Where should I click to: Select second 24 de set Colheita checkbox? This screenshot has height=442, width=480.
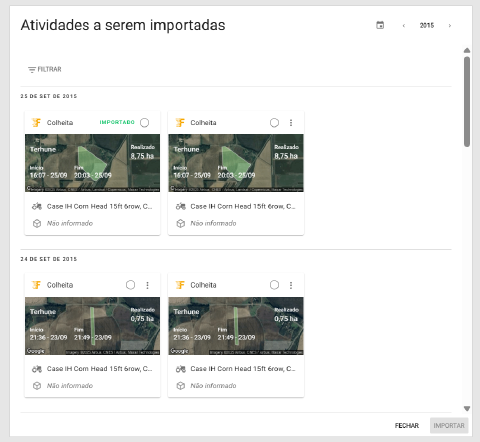(274, 285)
